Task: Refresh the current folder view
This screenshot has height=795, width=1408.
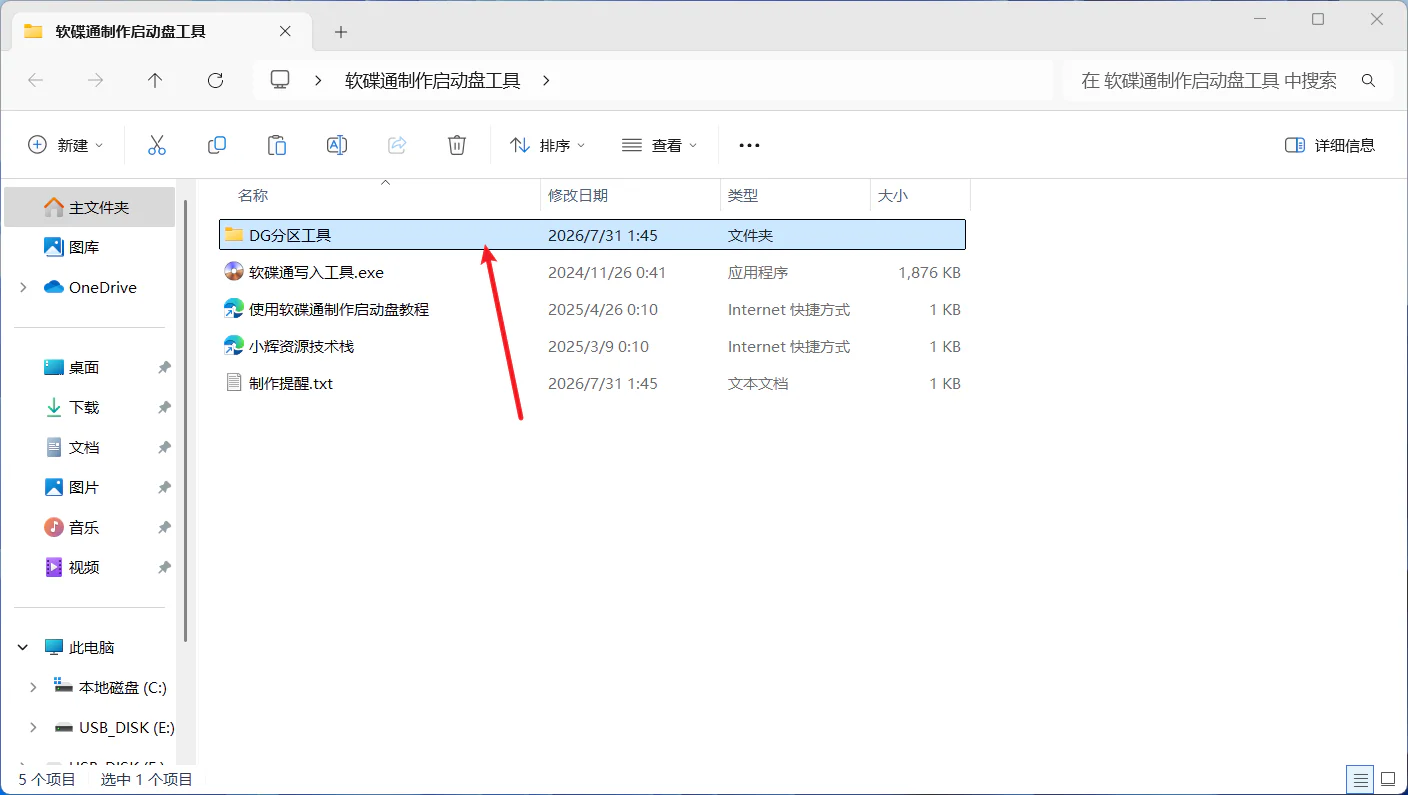Action: (x=215, y=81)
